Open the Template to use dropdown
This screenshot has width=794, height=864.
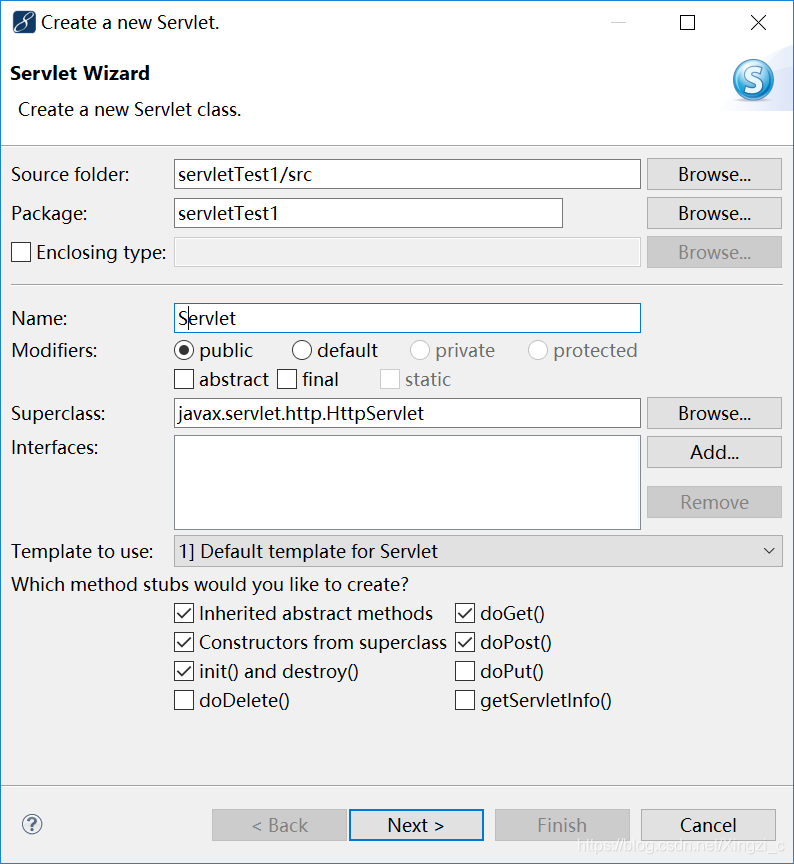tap(478, 551)
